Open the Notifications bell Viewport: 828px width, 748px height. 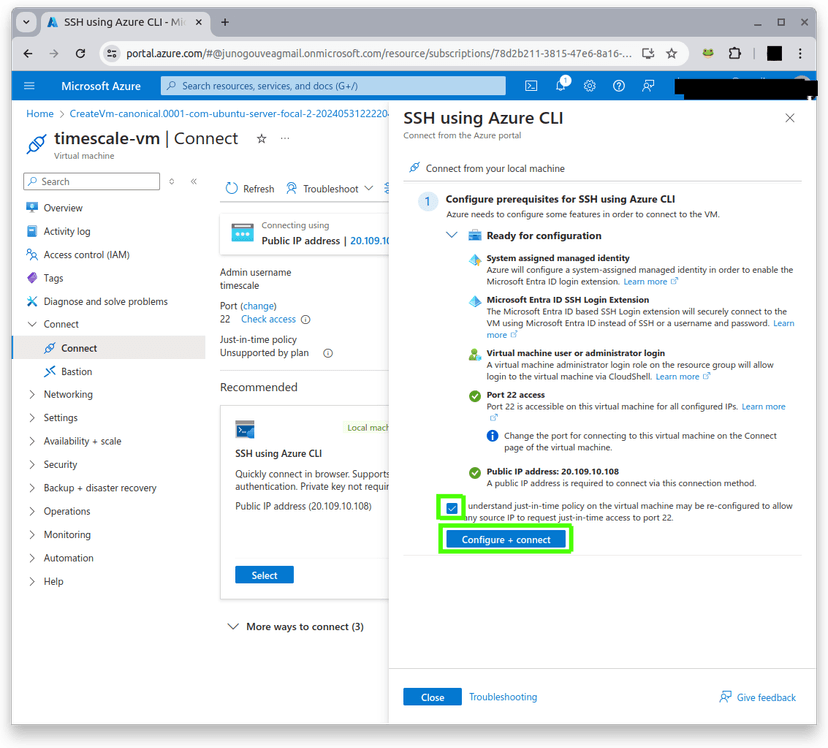pyautogui.click(x=560, y=86)
